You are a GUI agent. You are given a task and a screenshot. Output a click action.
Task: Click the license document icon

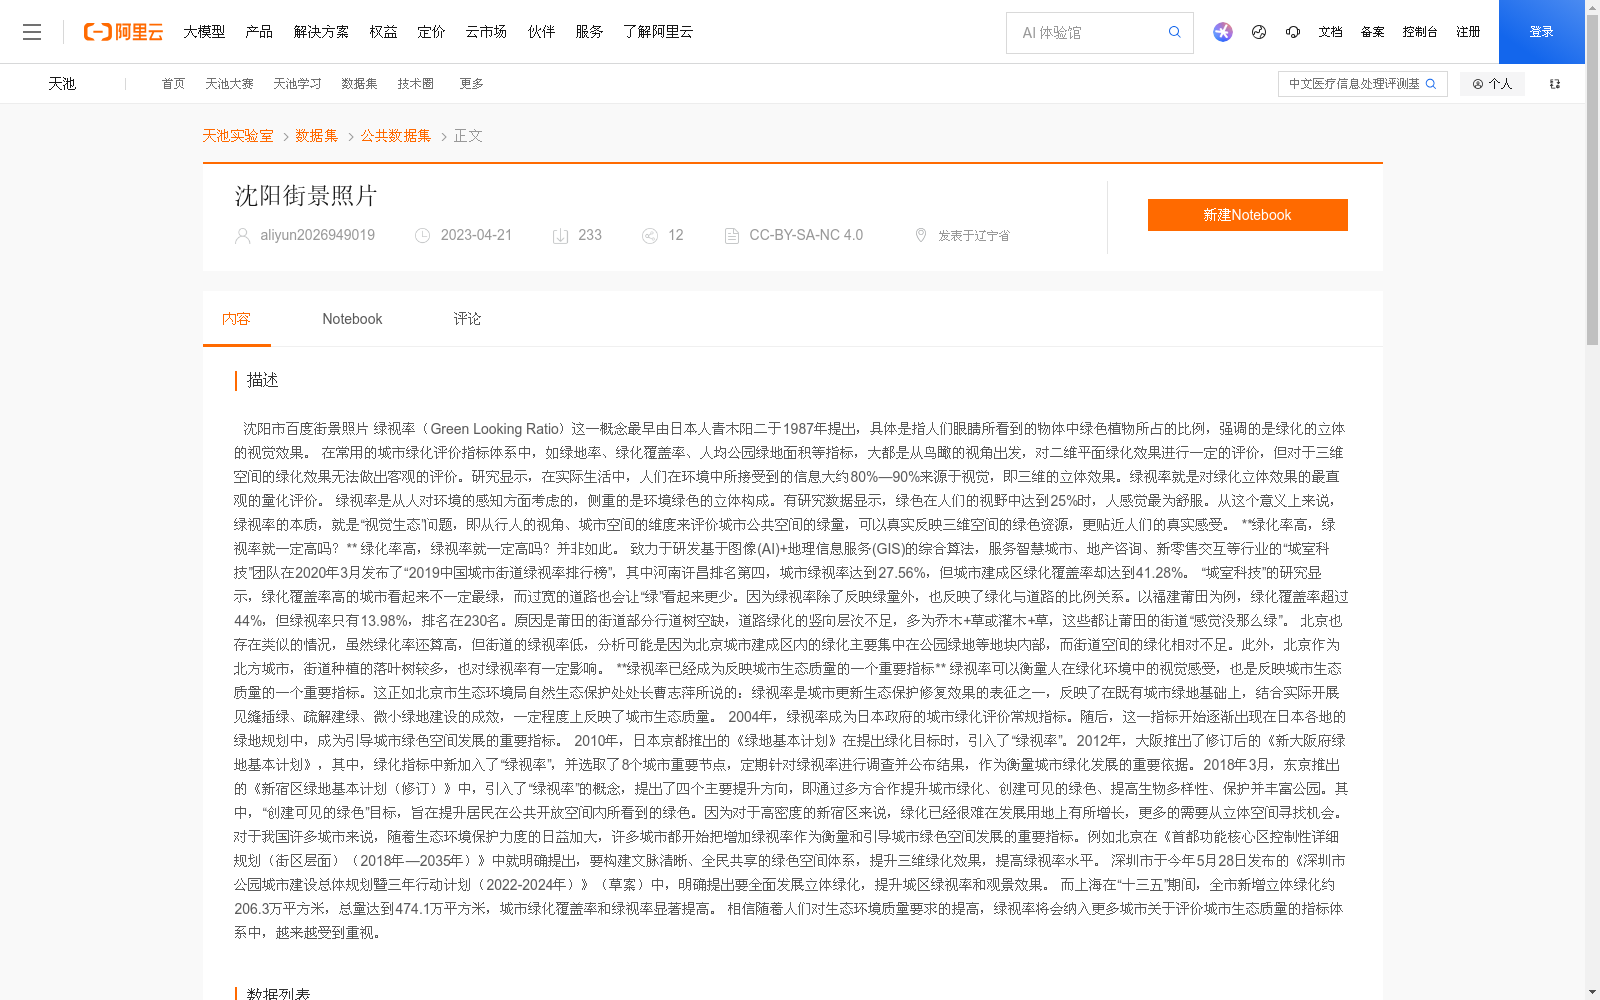(x=732, y=236)
